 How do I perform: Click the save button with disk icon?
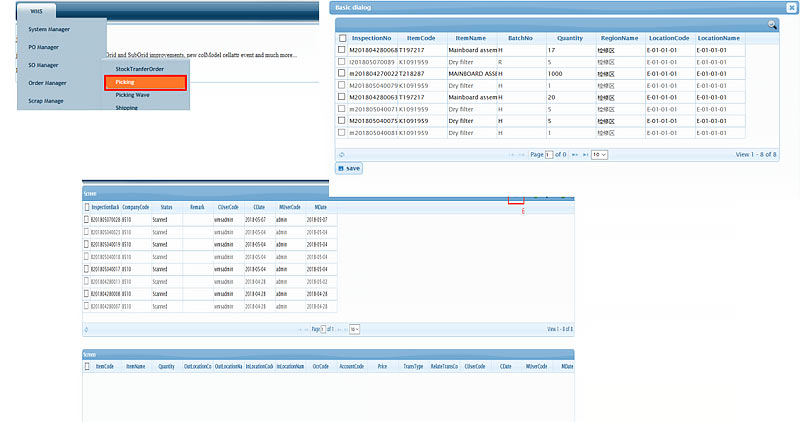tap(349, 168)
